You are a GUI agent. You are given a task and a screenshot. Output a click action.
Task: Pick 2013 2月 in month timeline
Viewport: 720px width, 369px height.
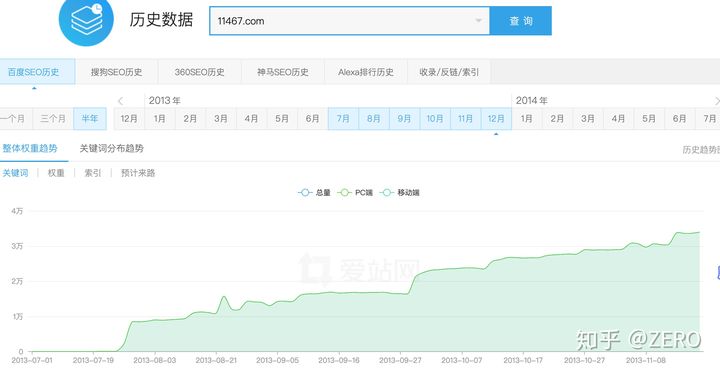pos(190,119)
